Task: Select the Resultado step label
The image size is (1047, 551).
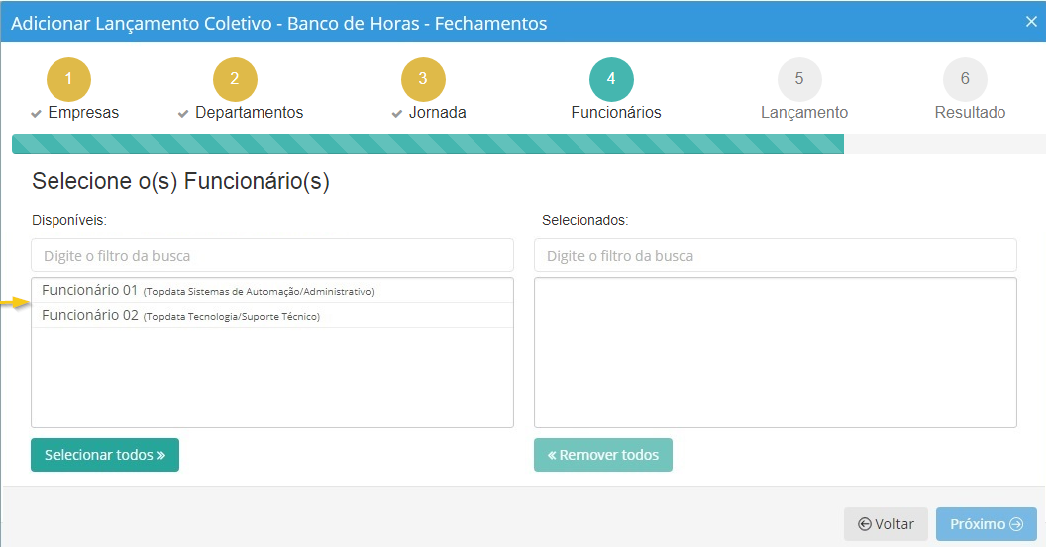Action: [969, 113]
